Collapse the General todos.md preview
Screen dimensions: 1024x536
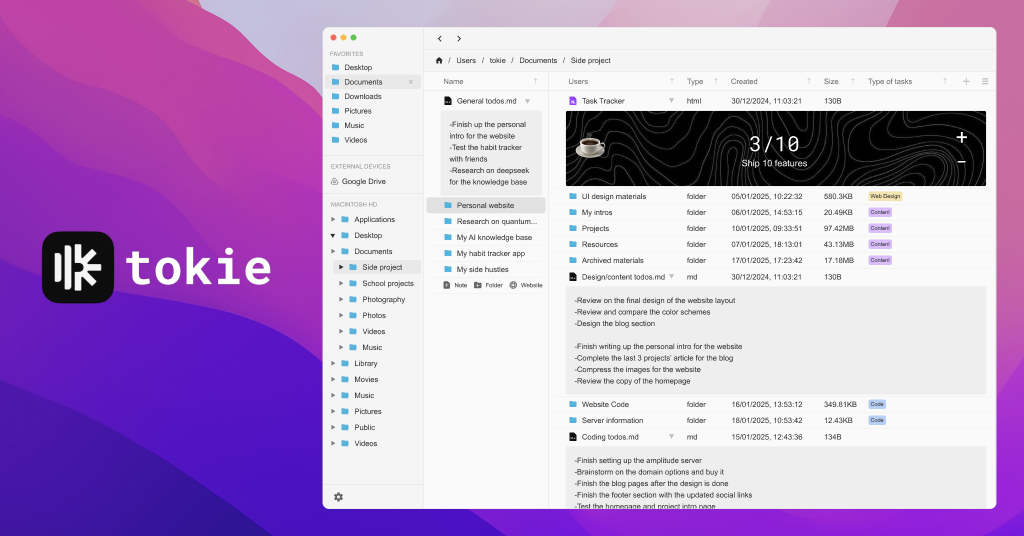(x=527, y=101)
